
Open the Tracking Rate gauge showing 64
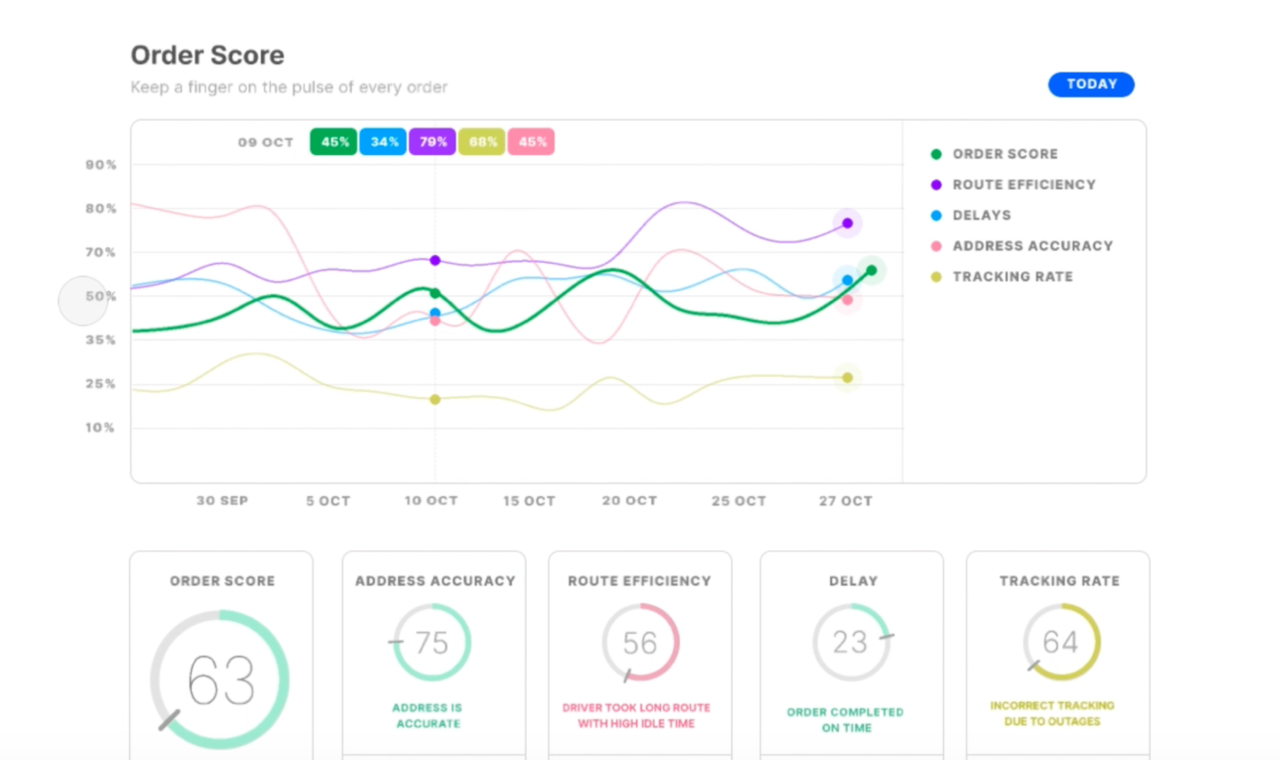(1060, 642)
